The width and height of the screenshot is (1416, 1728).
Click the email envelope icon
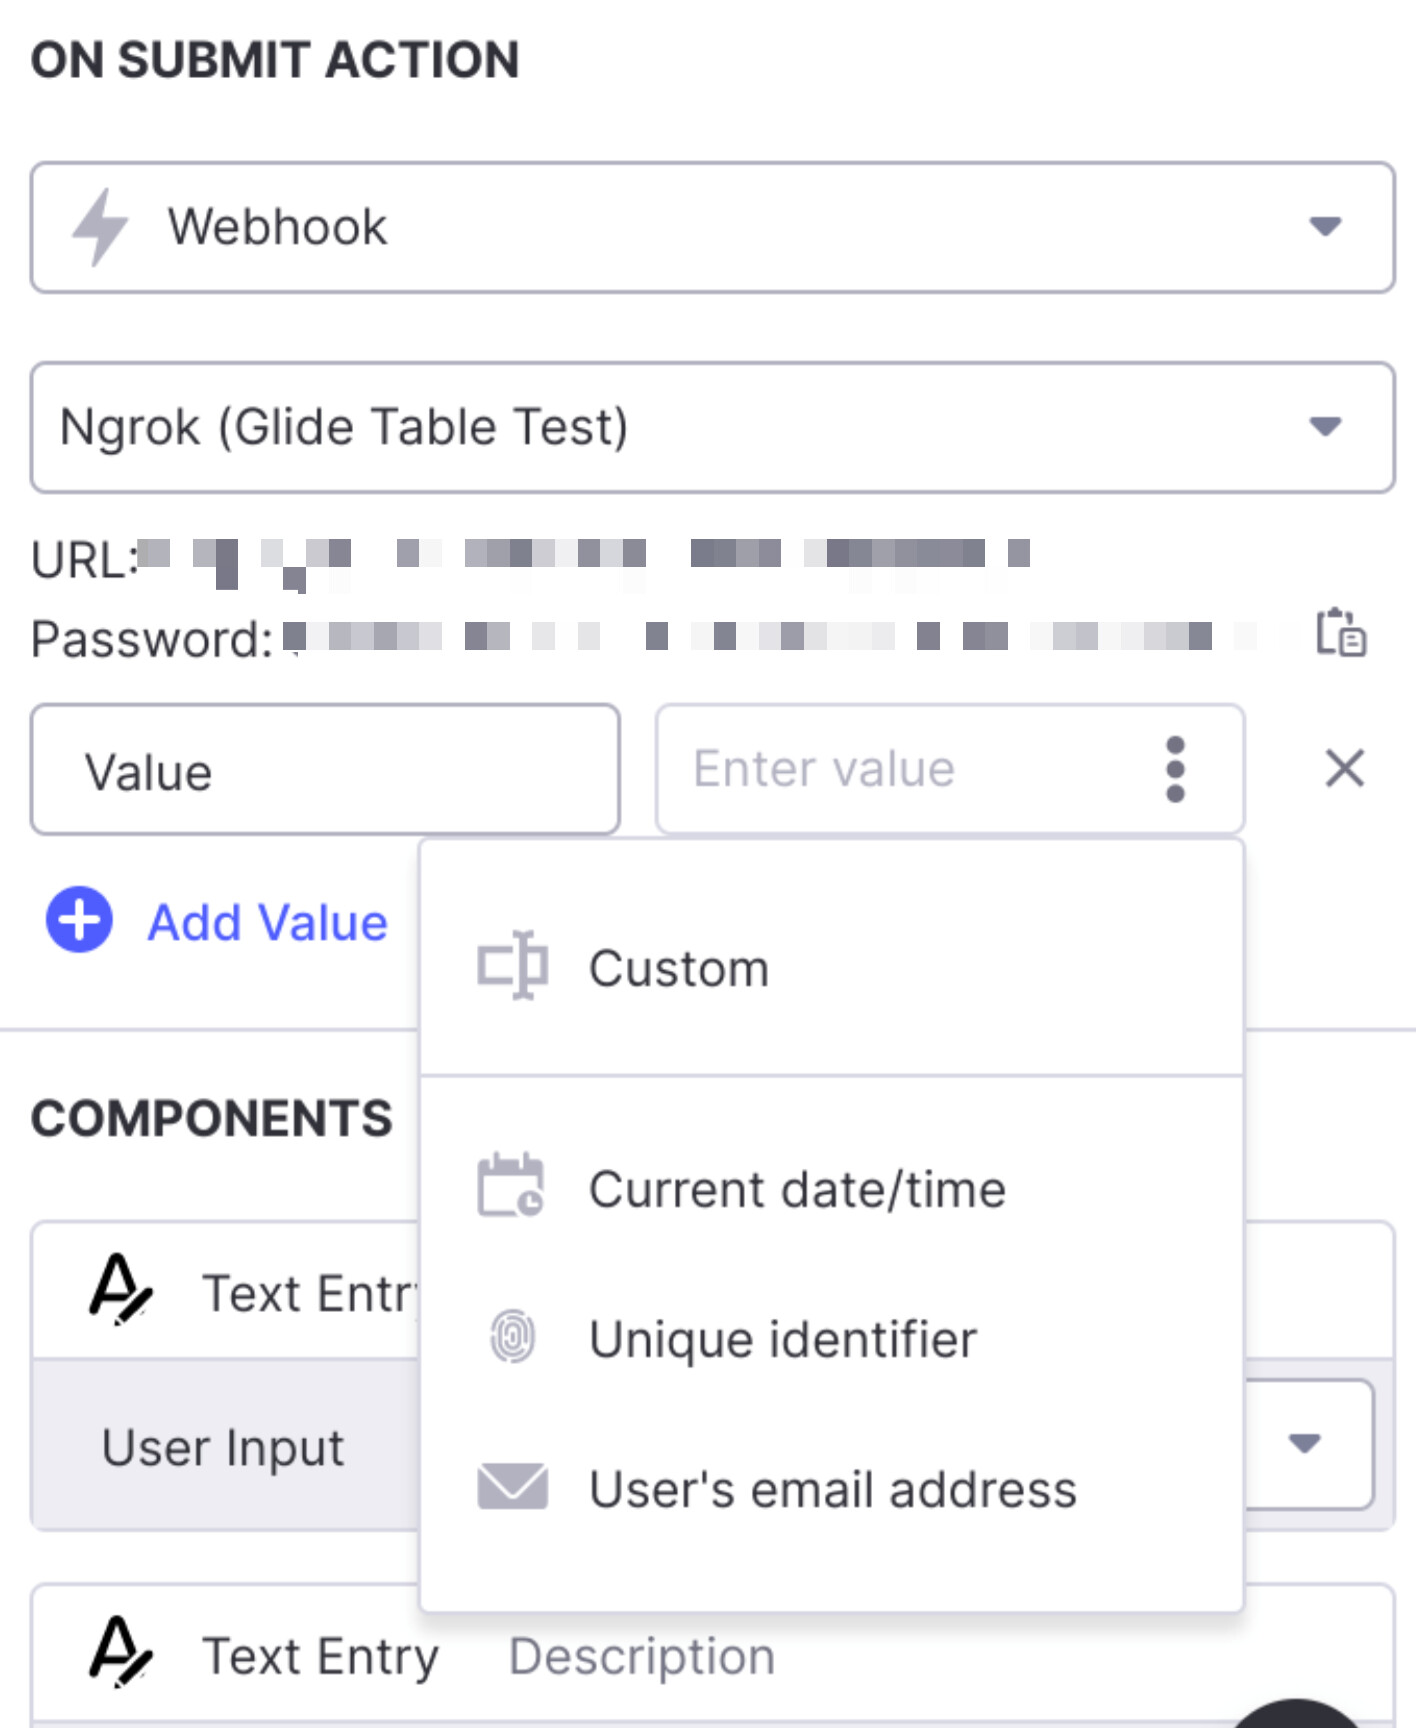point(512,1487)
